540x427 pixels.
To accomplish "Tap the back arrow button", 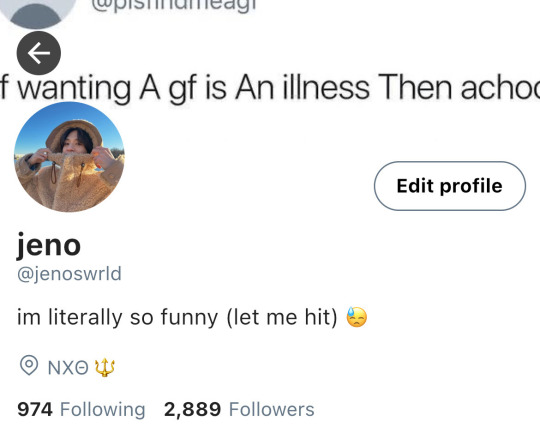I will pyautogui.click(x=39, y=53).
